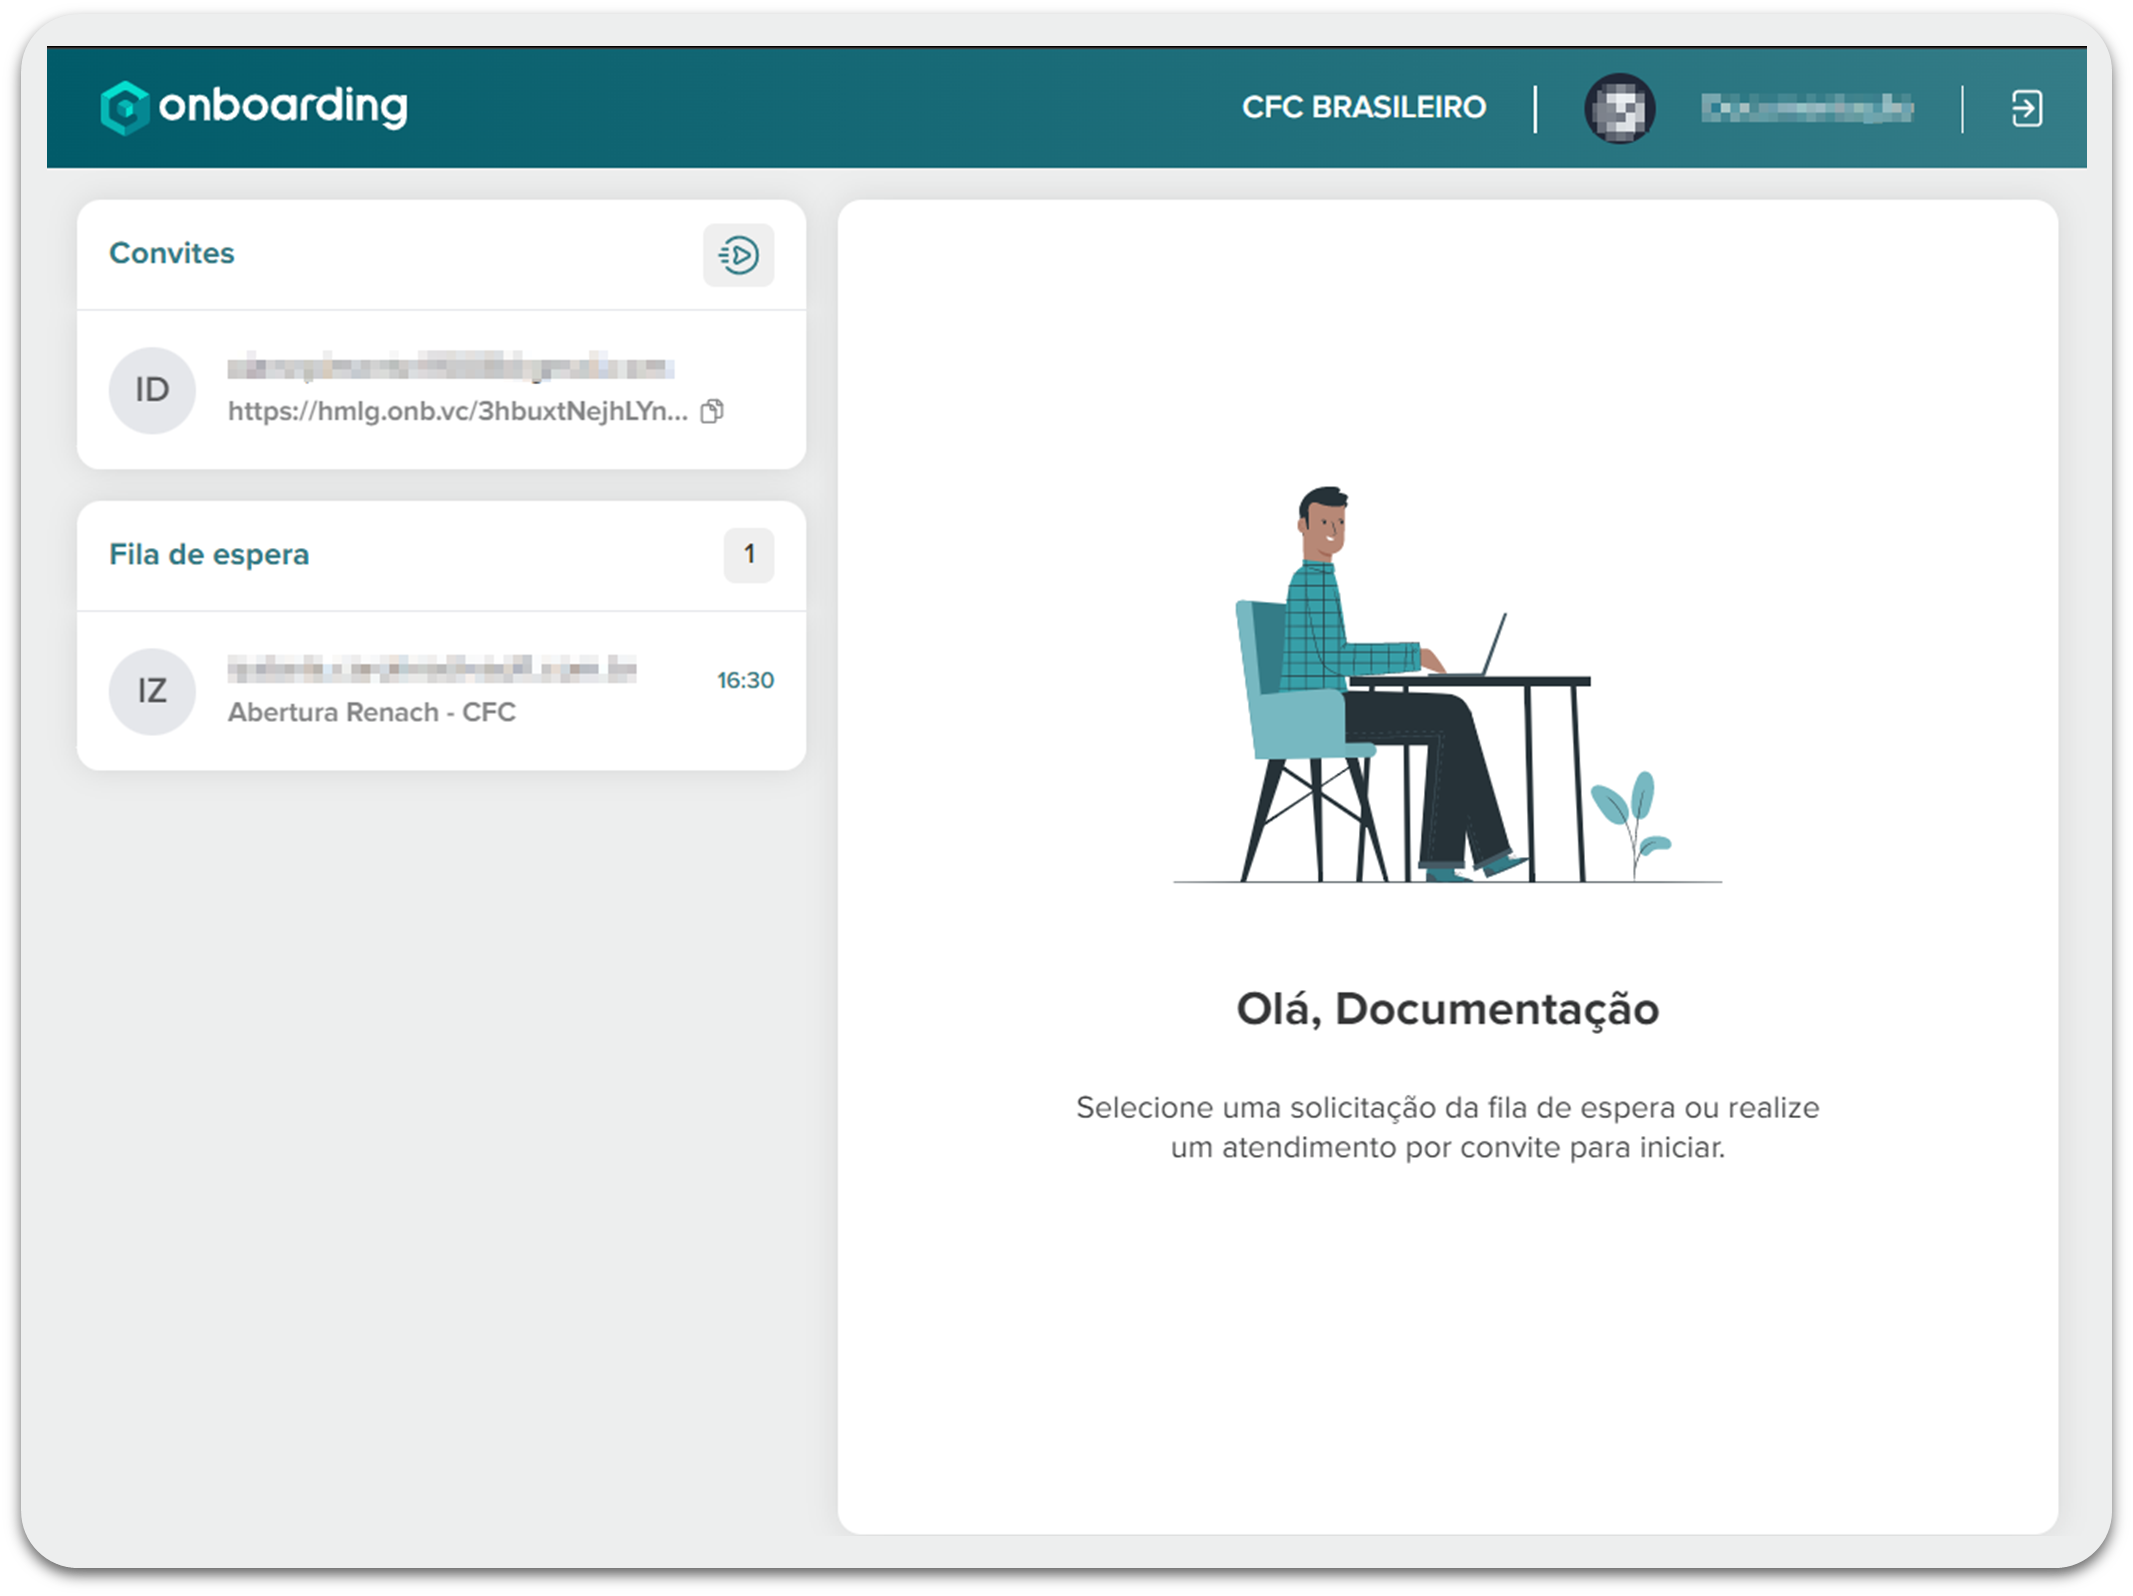This screenshot has width=2133, height=1596.
Task: Click the Convites panel title
Action: click(171, 253)
